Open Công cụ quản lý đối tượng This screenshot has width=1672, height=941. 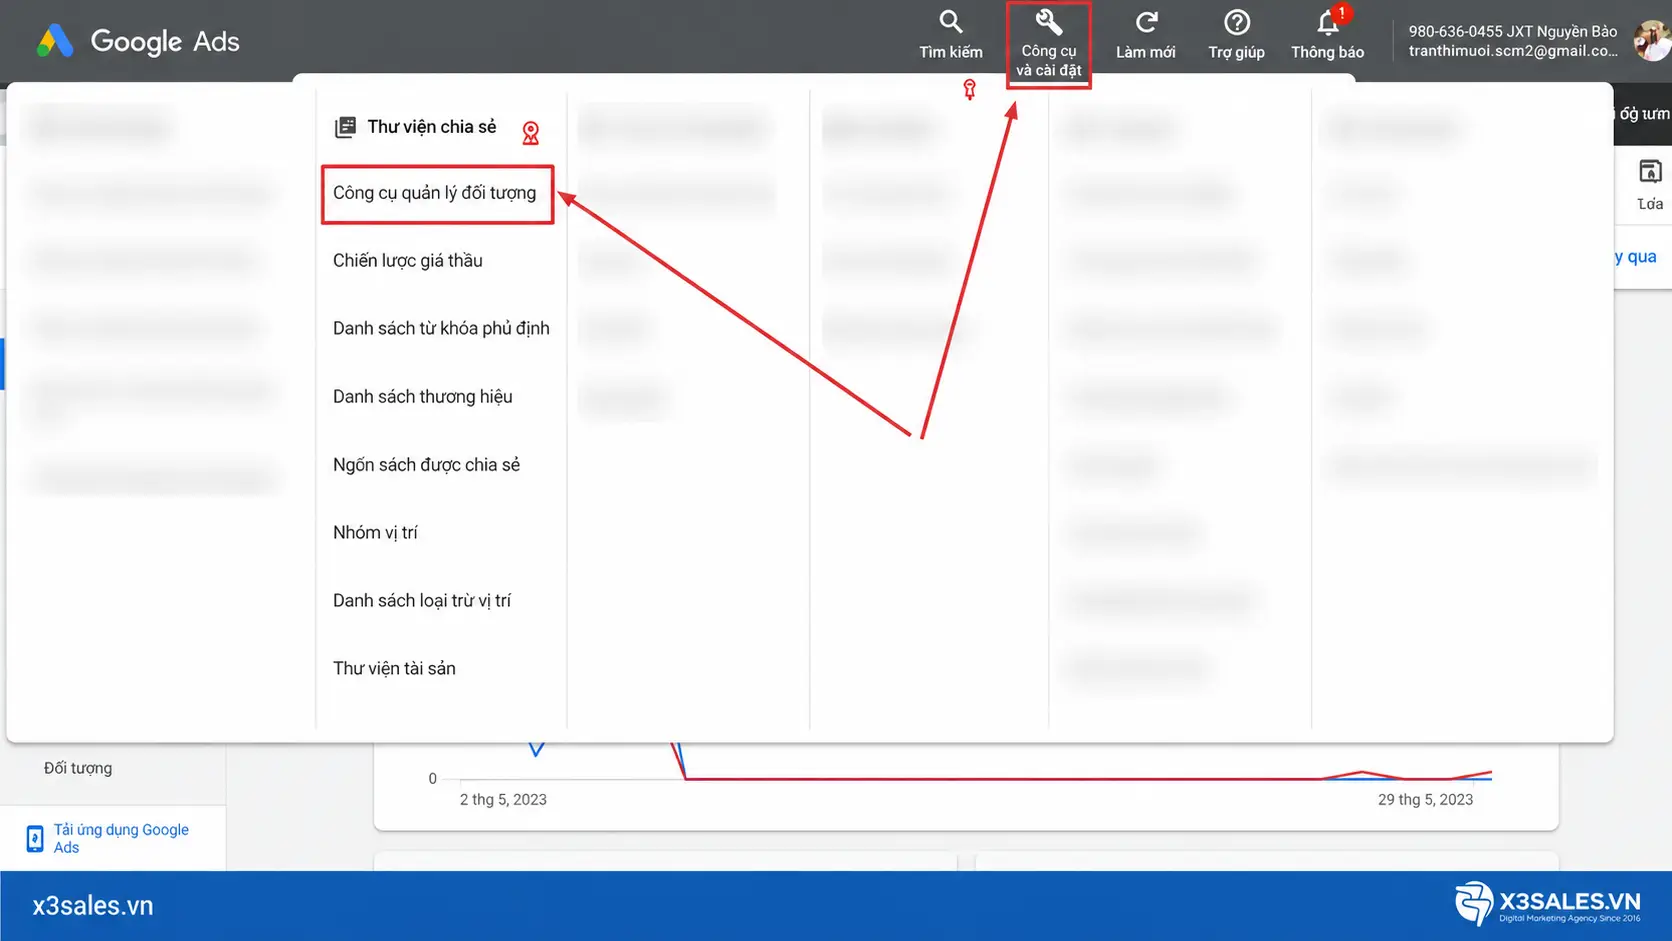[x=435, y=193]
